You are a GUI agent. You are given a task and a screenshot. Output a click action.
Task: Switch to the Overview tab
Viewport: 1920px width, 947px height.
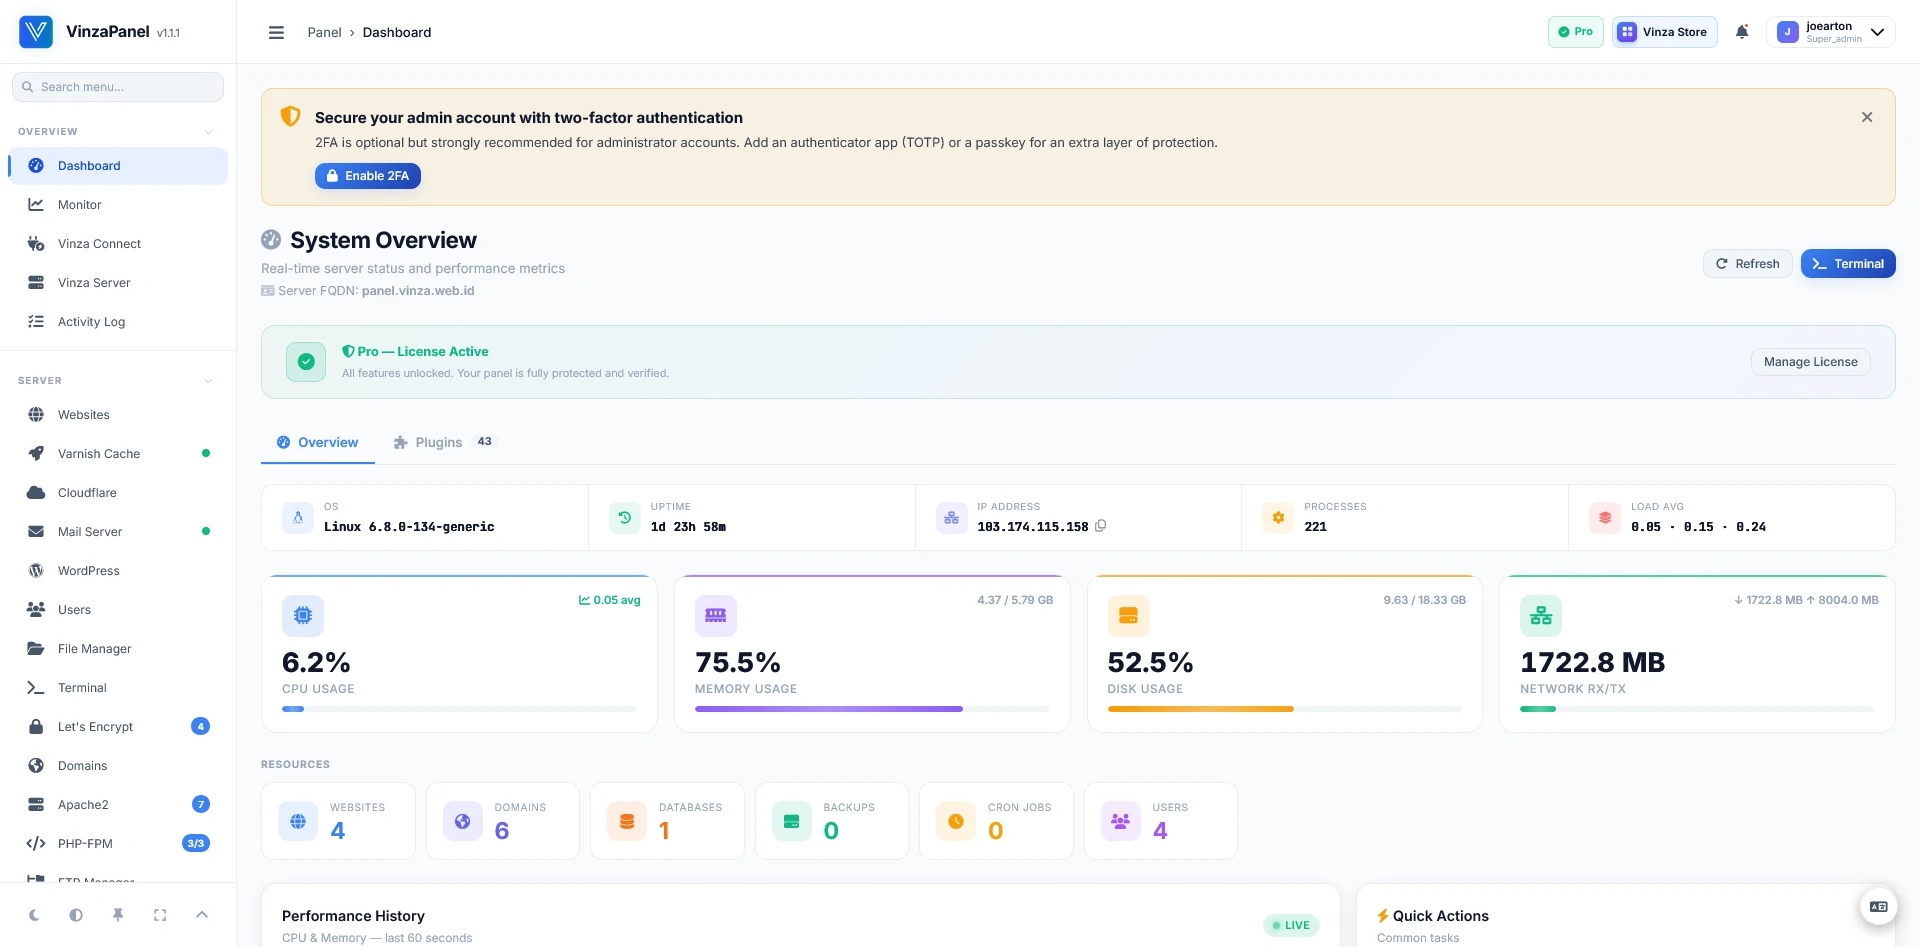pyautogui.click(x=318, y=442)
